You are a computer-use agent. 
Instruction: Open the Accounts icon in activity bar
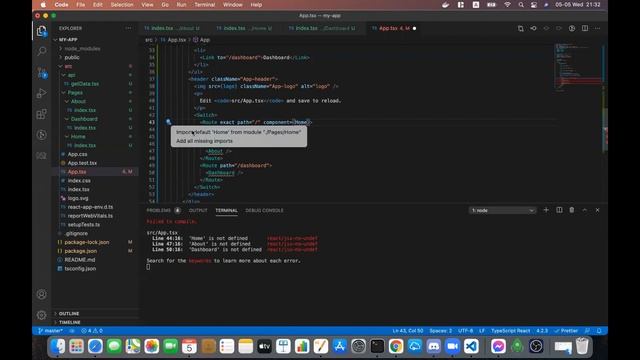(42, 294)
